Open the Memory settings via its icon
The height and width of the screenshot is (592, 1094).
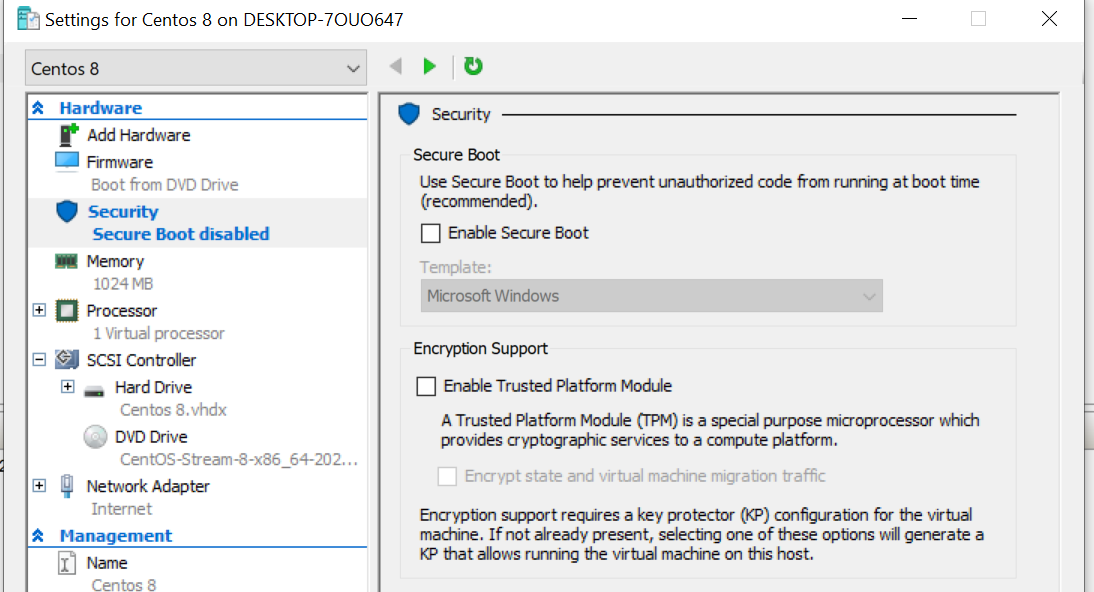[x=66, y=260]
